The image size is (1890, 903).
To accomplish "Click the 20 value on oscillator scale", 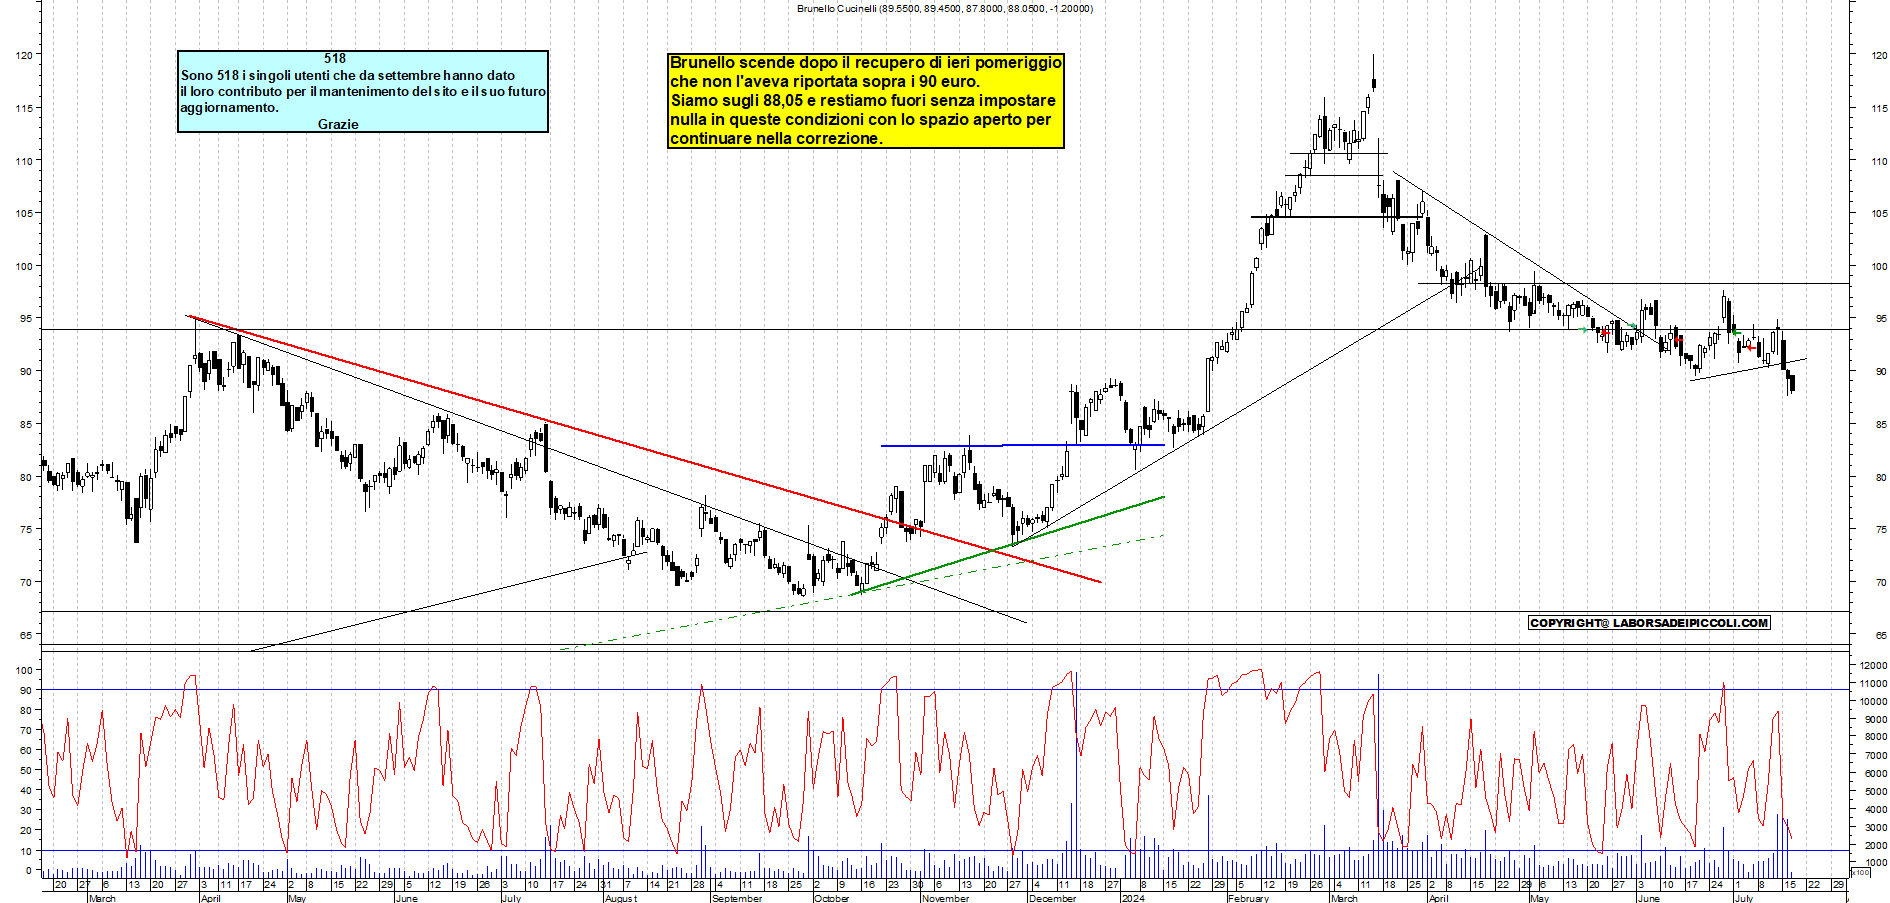I will pyautogui.click(x=26, y=830).
